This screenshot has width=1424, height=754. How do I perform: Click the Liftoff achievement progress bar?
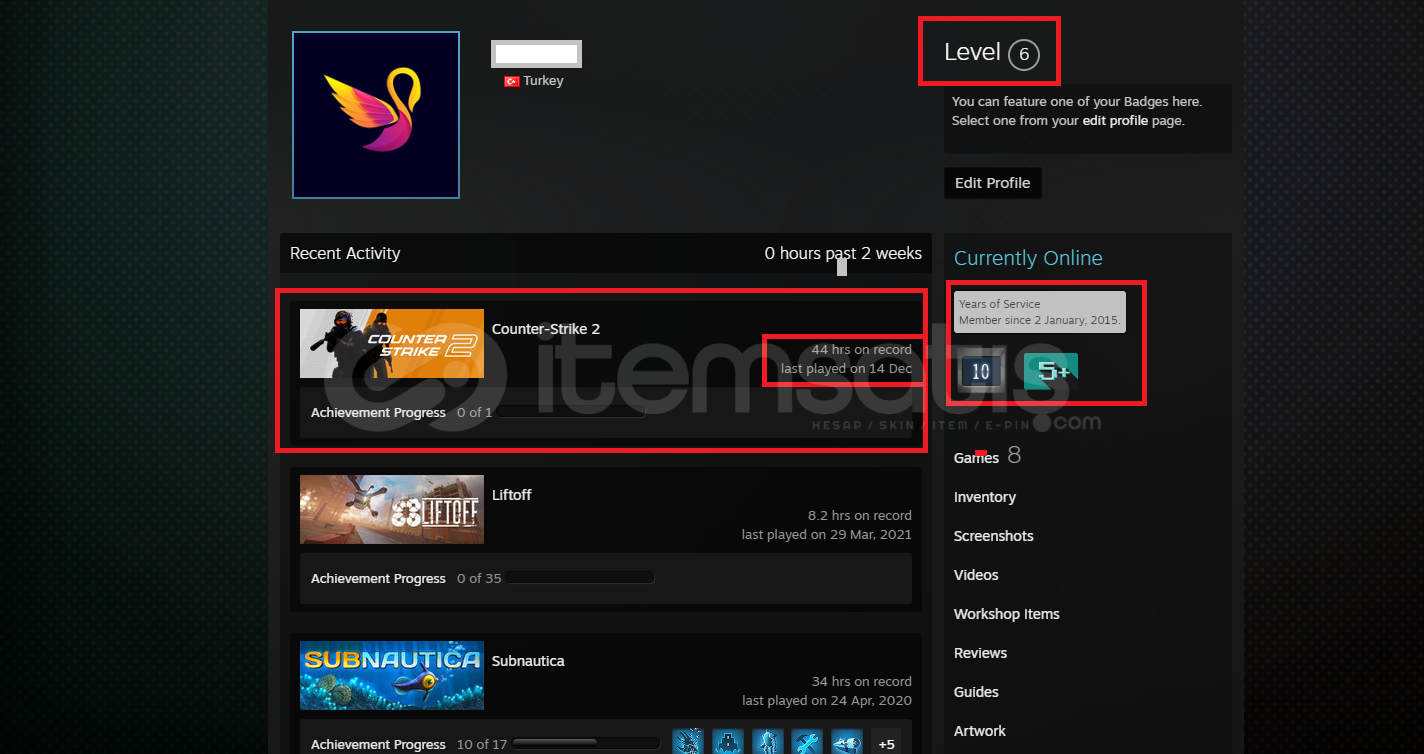tap(580, 578)
